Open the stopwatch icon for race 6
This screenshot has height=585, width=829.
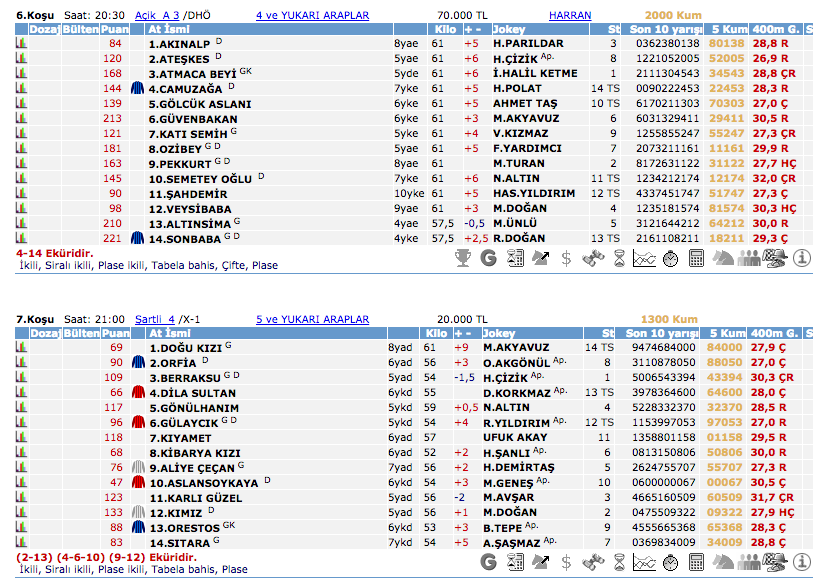click(671, 258)
